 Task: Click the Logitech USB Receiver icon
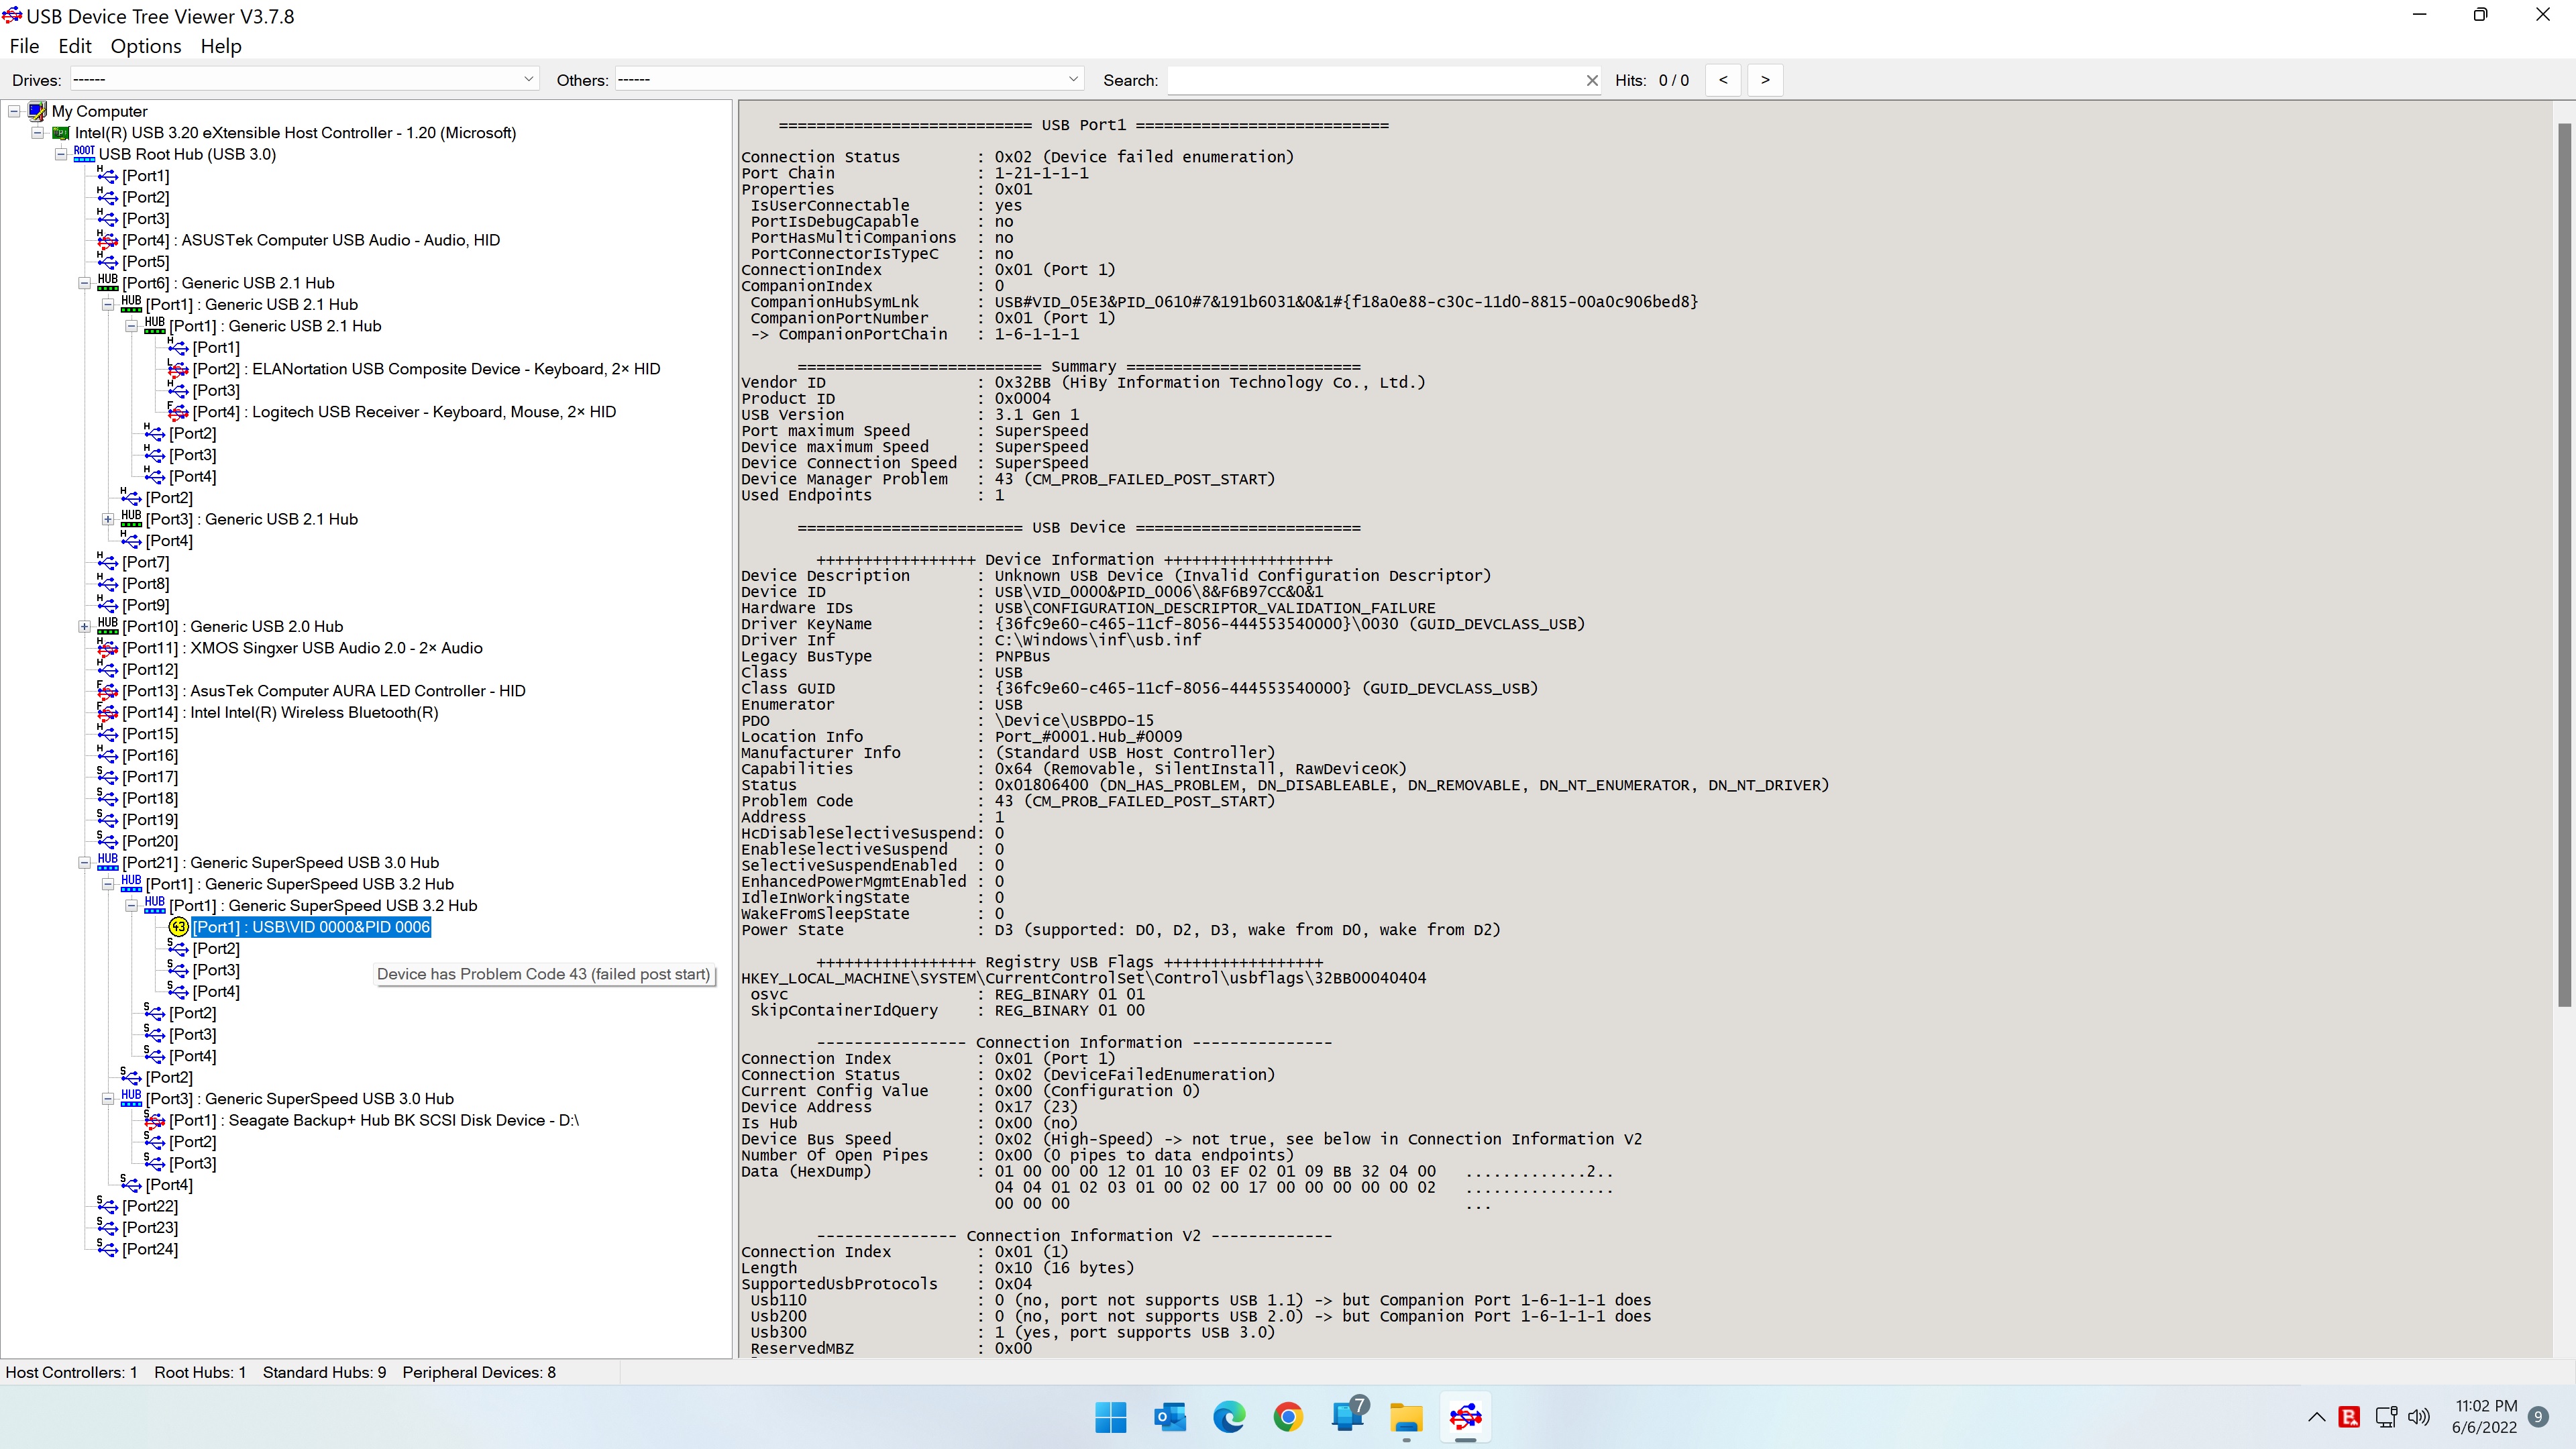pos(178,412)
